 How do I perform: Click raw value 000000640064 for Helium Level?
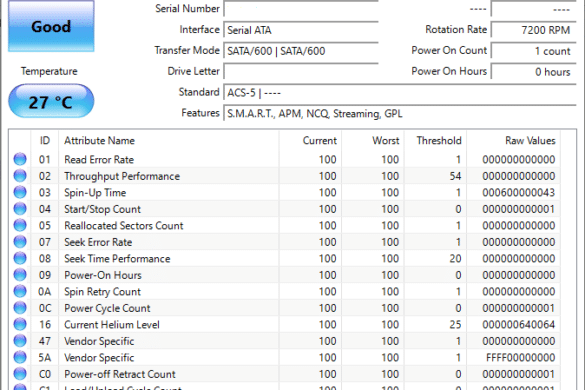[x=519, y=325]
